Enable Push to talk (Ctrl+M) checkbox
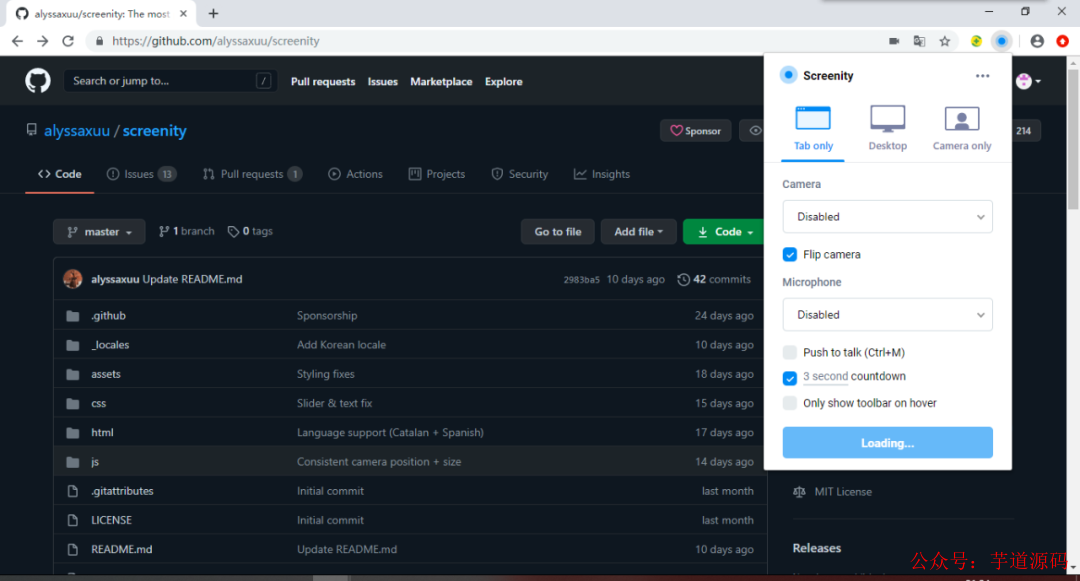The height and width of the screenshot is (581, 1080). point(790,352)
